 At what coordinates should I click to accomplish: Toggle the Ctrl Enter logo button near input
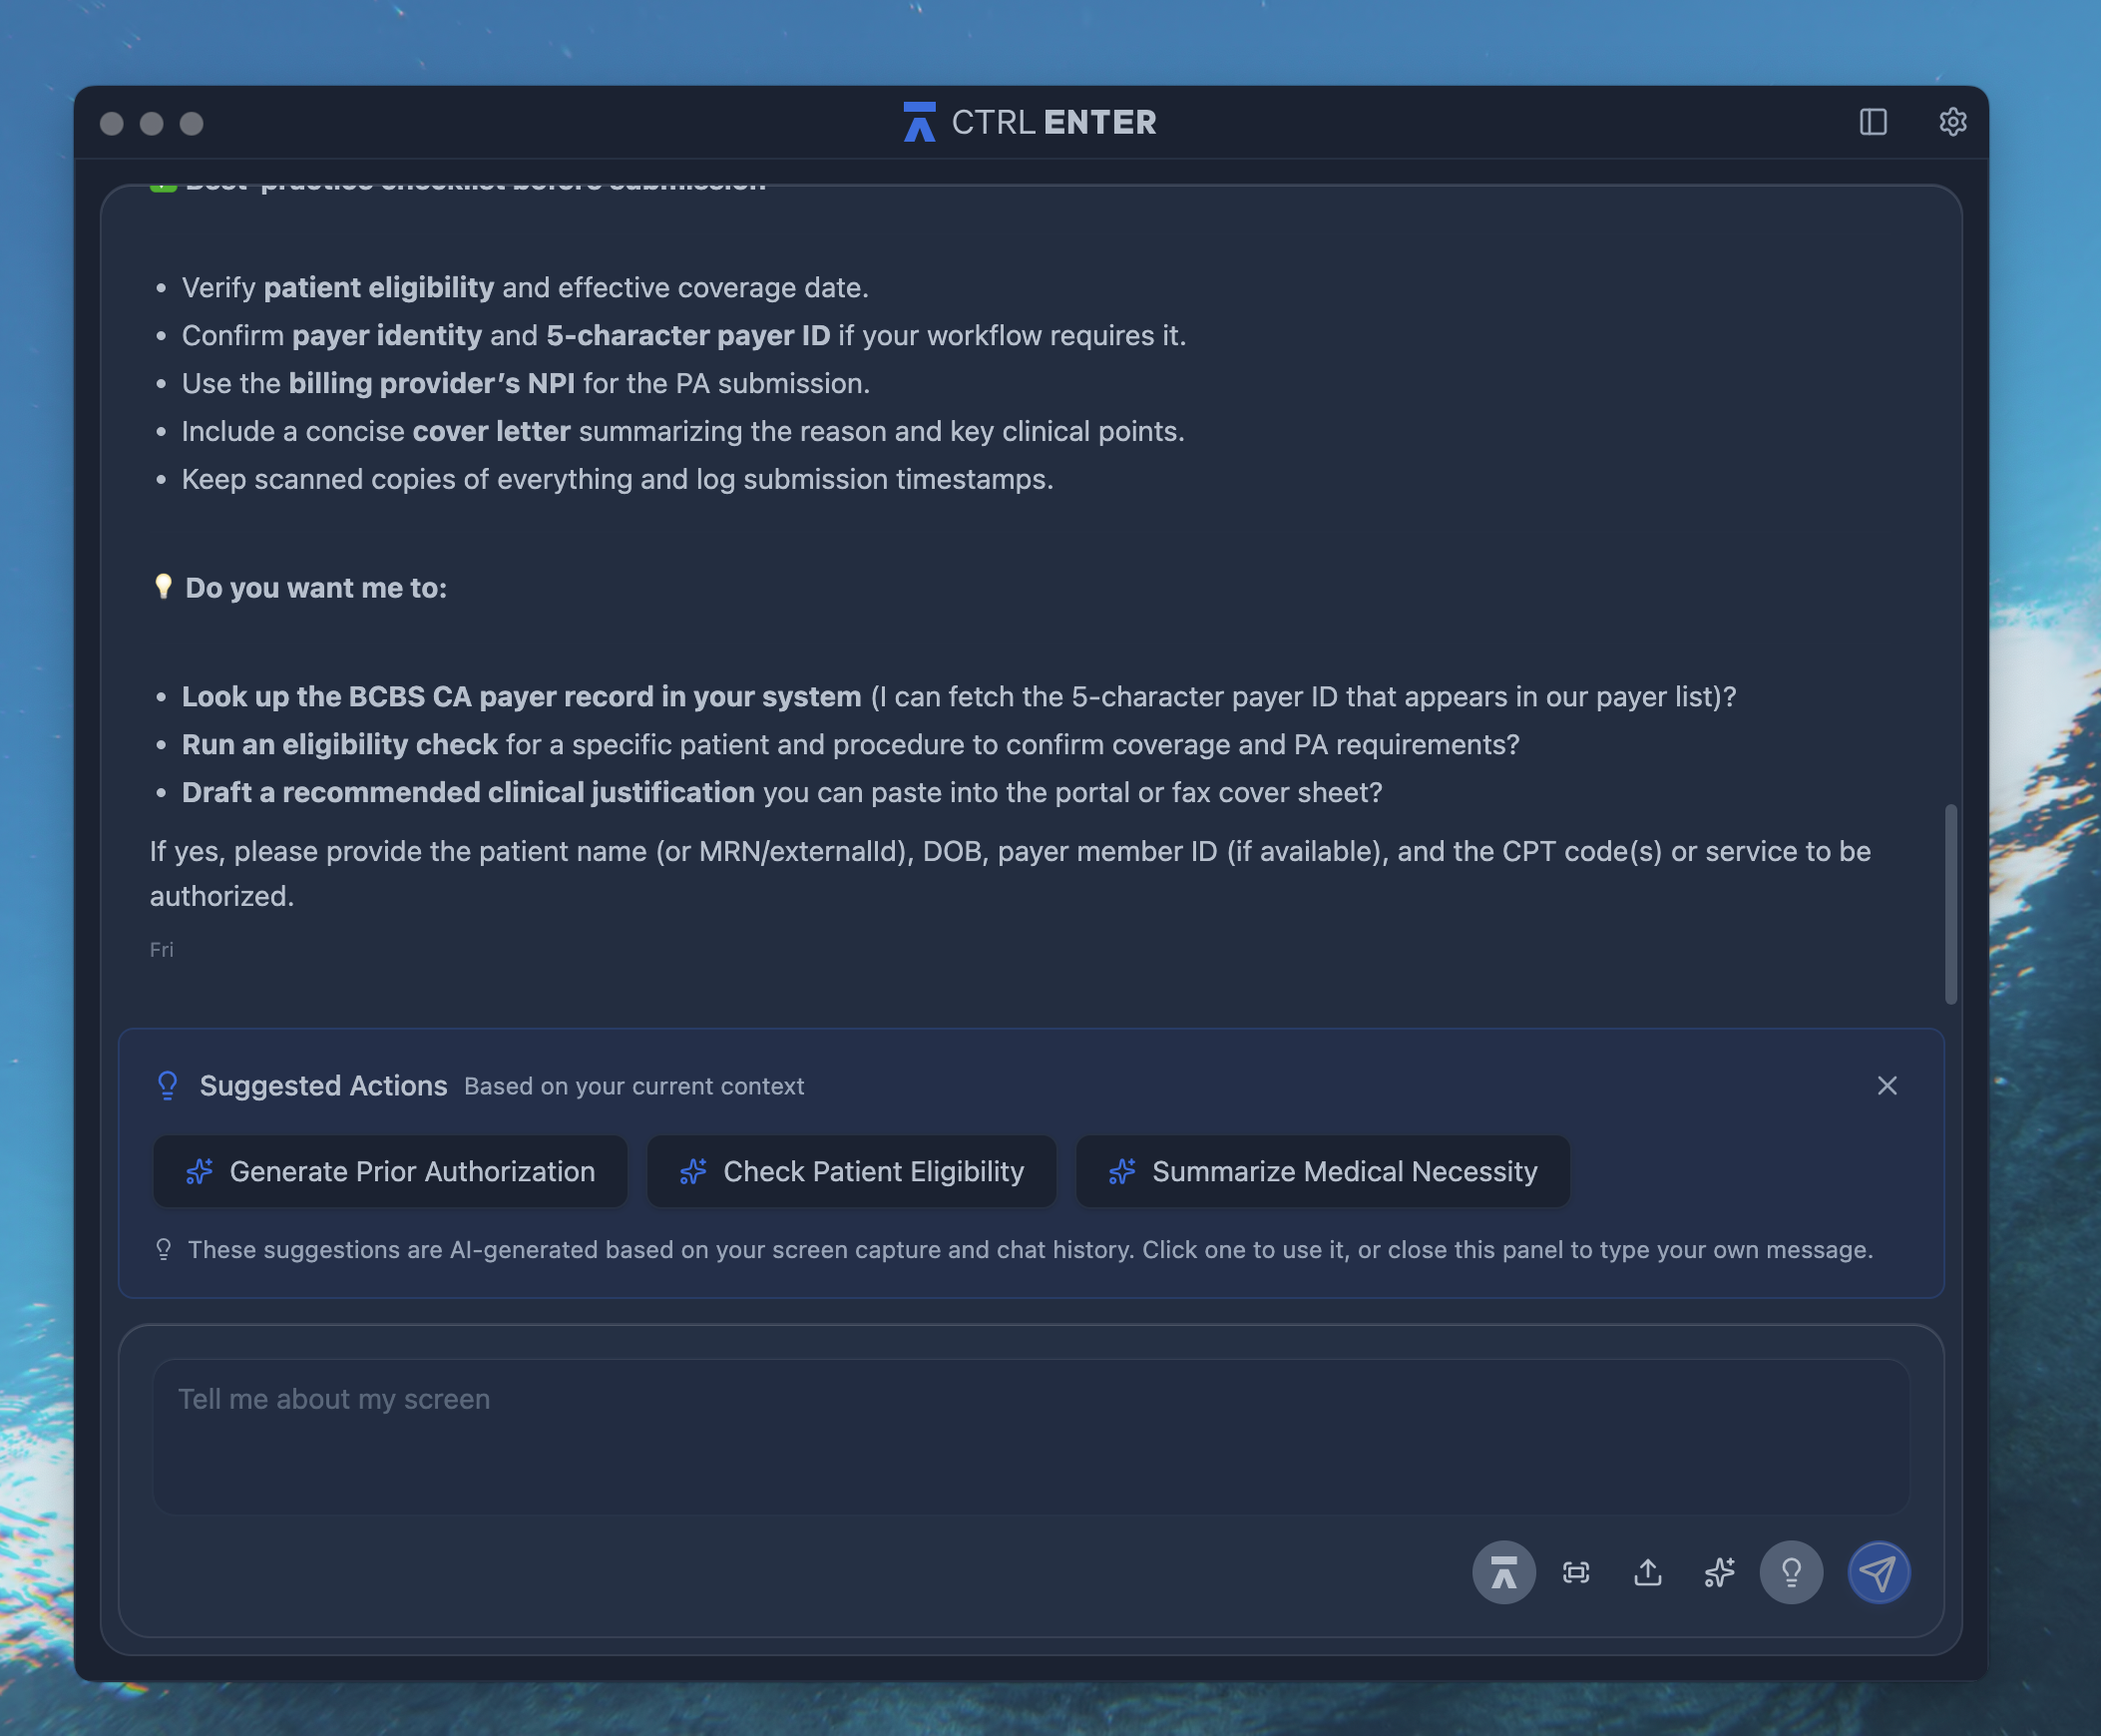click(x=1502, y=1572)
